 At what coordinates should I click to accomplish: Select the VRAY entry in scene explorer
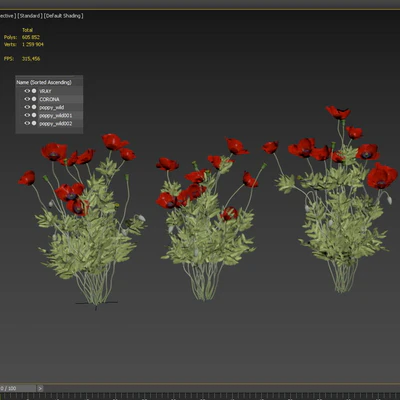click(45, 91)
